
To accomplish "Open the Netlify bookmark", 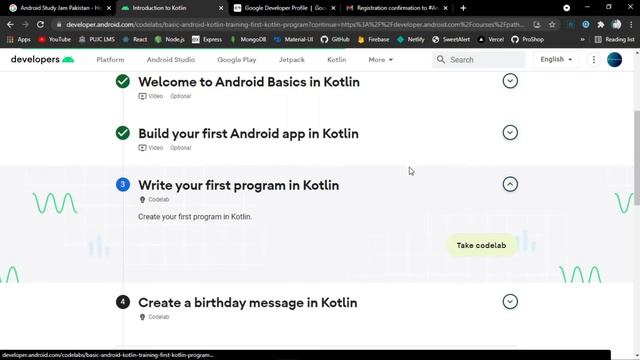I will tap(411, 40).
